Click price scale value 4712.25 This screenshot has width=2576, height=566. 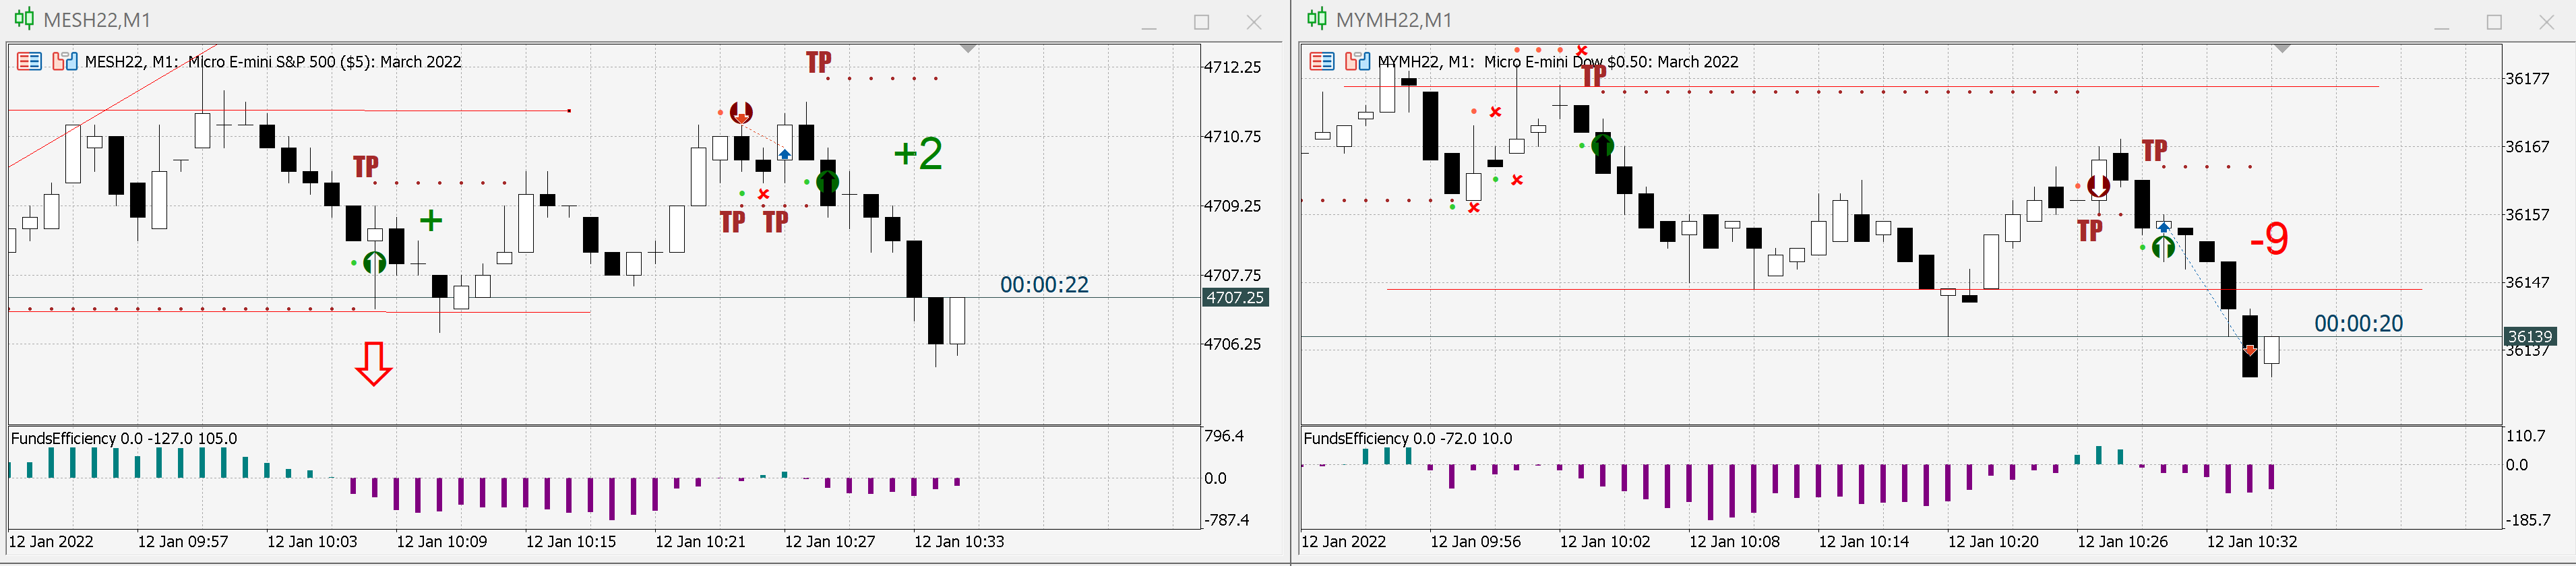[x=1232, y=67]
